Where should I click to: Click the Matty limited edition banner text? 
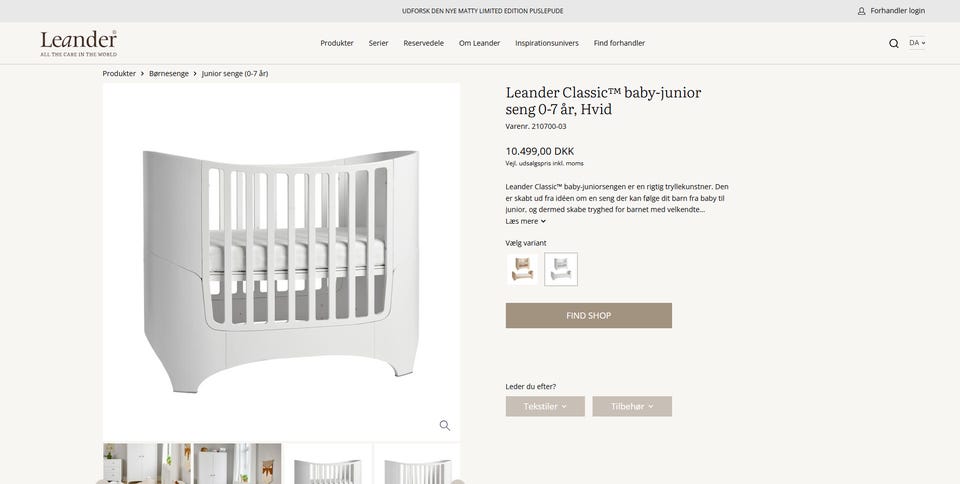pyautogui.click(x=483, y=11)
